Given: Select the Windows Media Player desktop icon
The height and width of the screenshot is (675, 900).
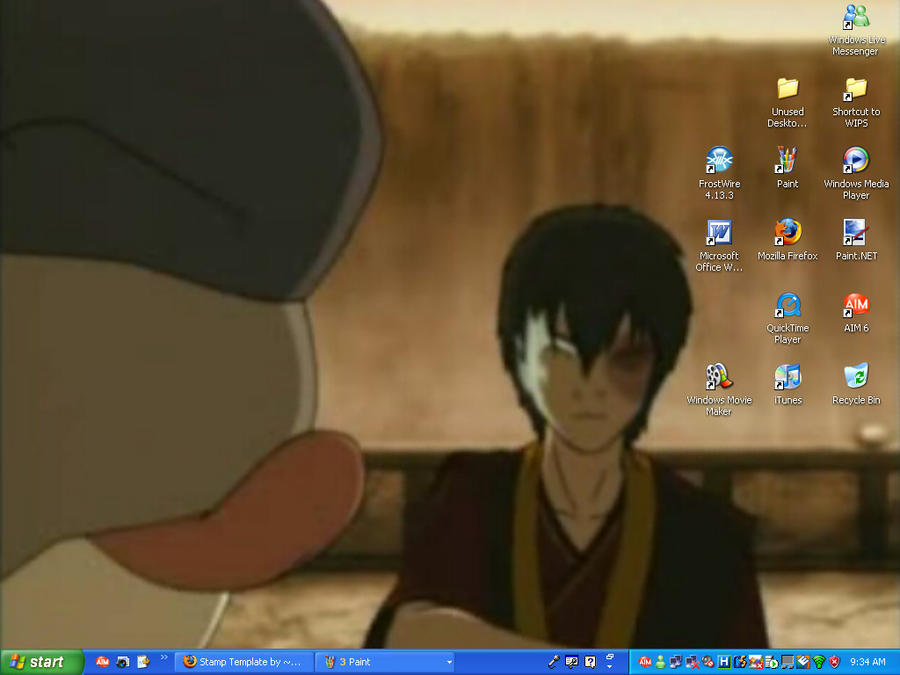Looking at the screenshot, I should (856, 173).
